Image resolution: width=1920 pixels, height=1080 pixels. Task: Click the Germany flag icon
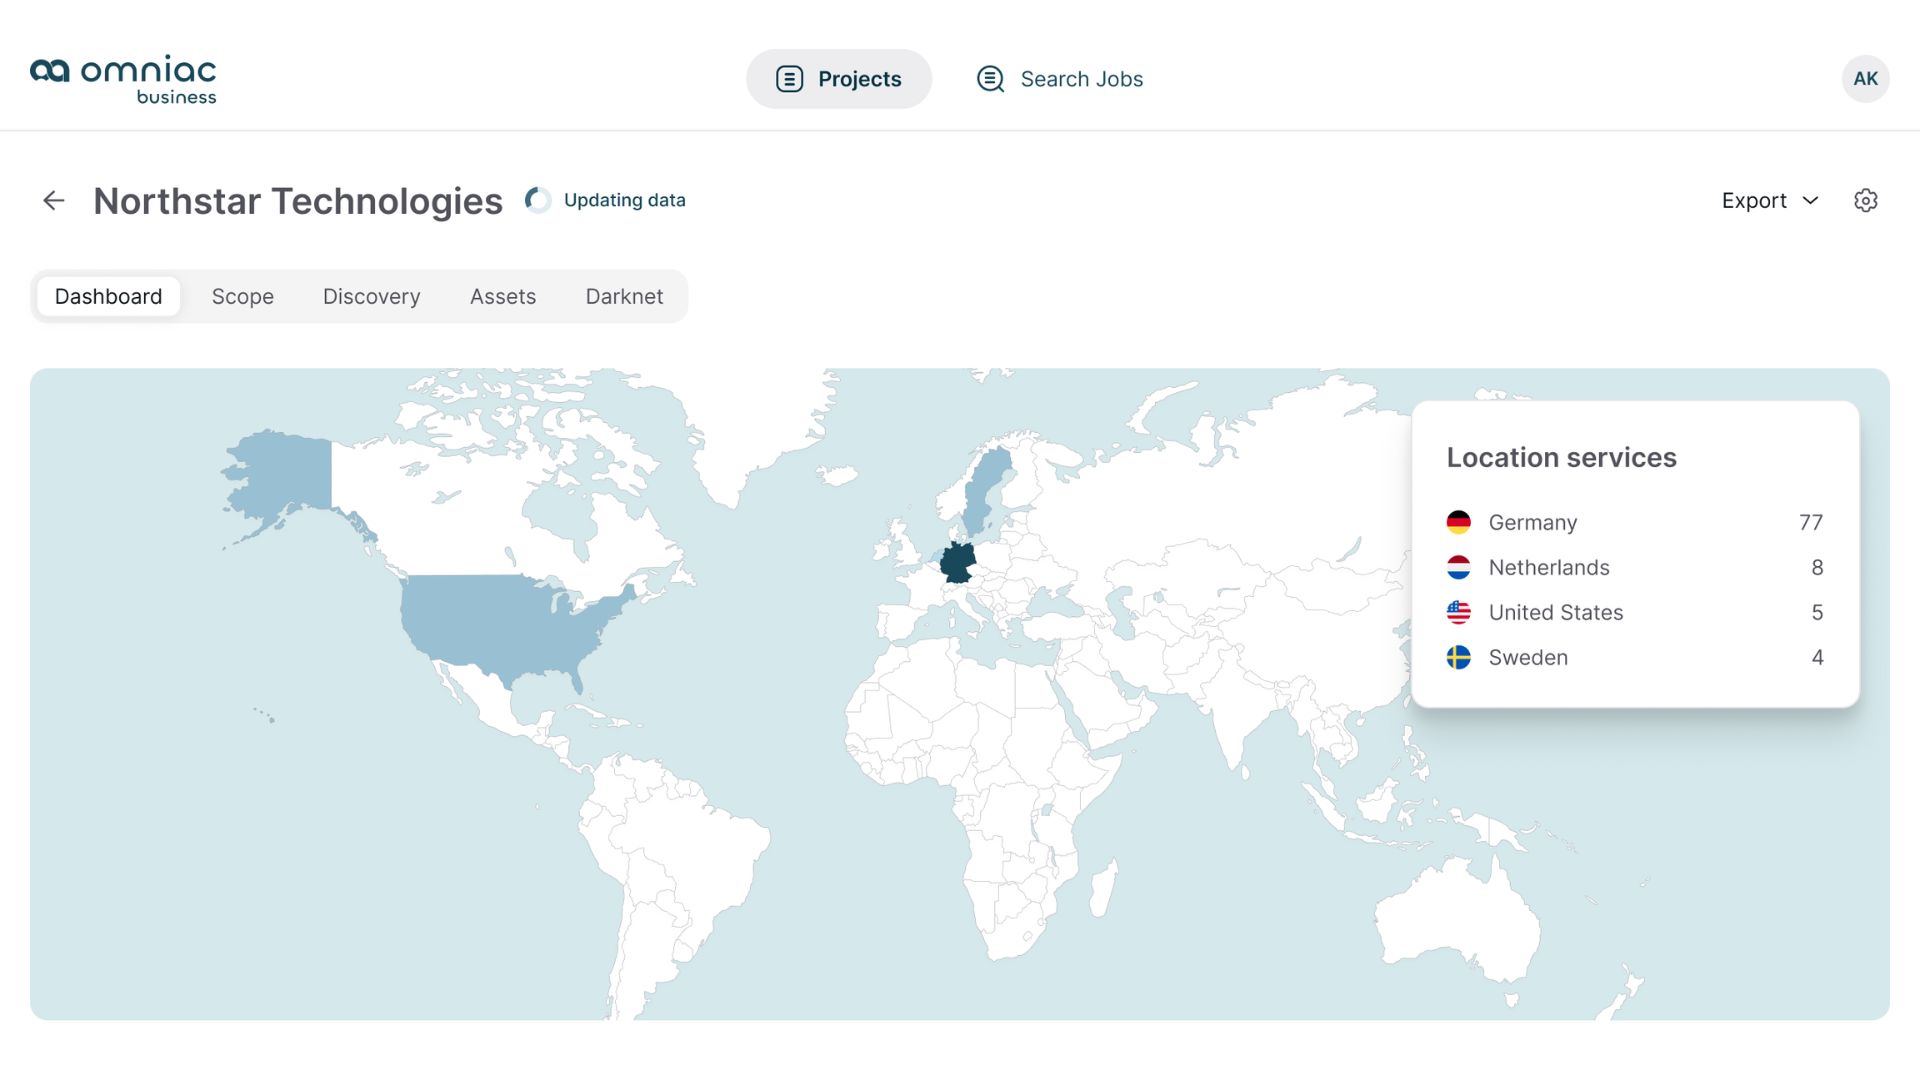click(1458, 522)
